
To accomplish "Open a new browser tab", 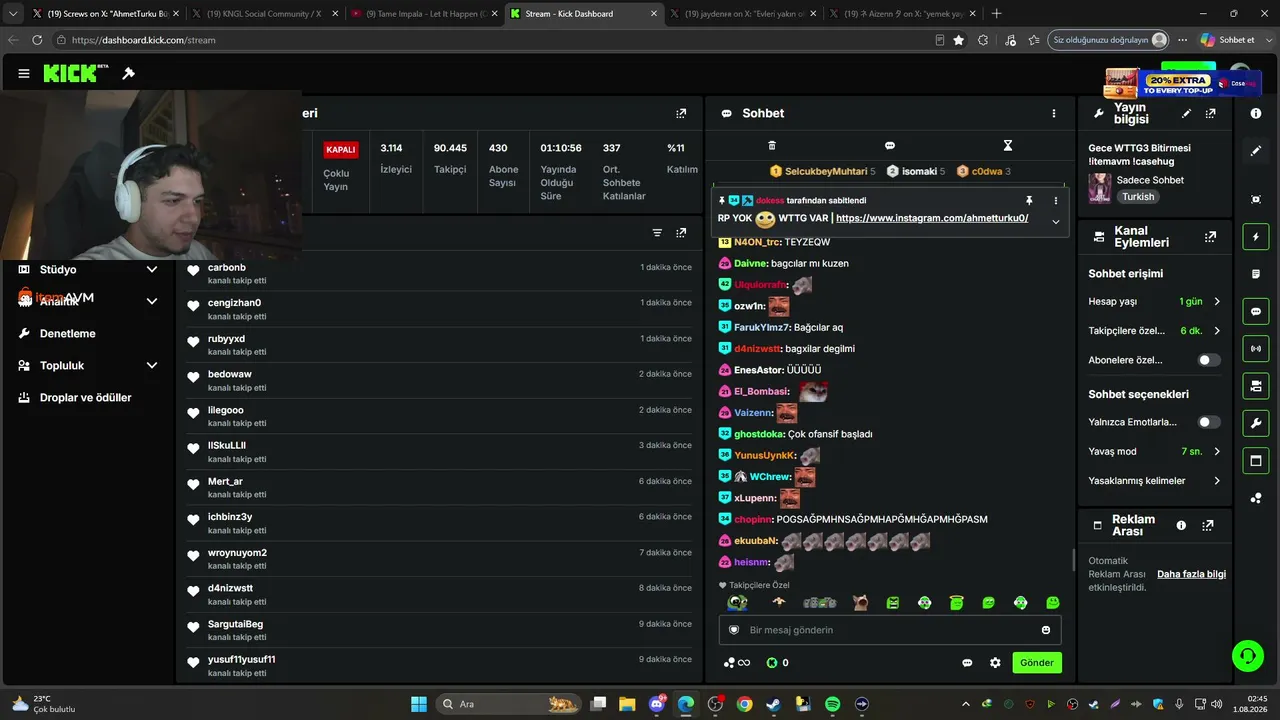I will 996,14.
